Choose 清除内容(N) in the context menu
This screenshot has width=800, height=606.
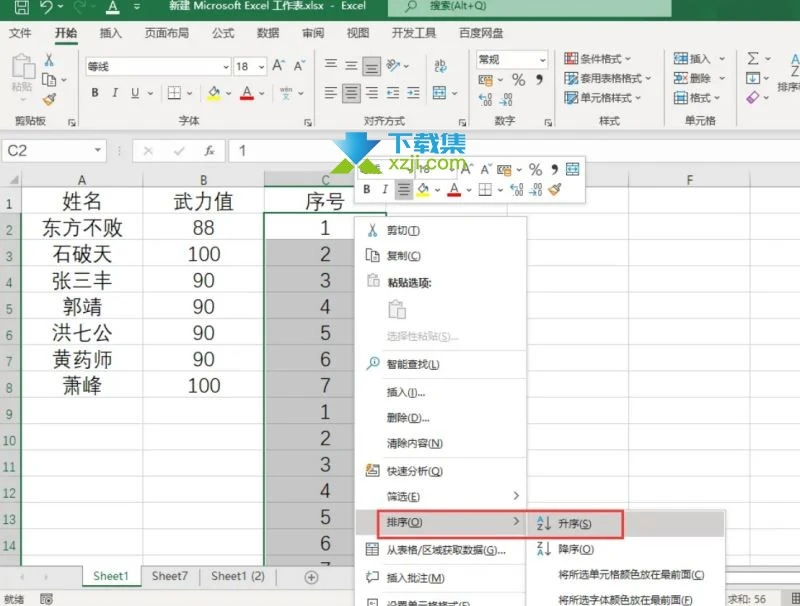tap(415, 443)
